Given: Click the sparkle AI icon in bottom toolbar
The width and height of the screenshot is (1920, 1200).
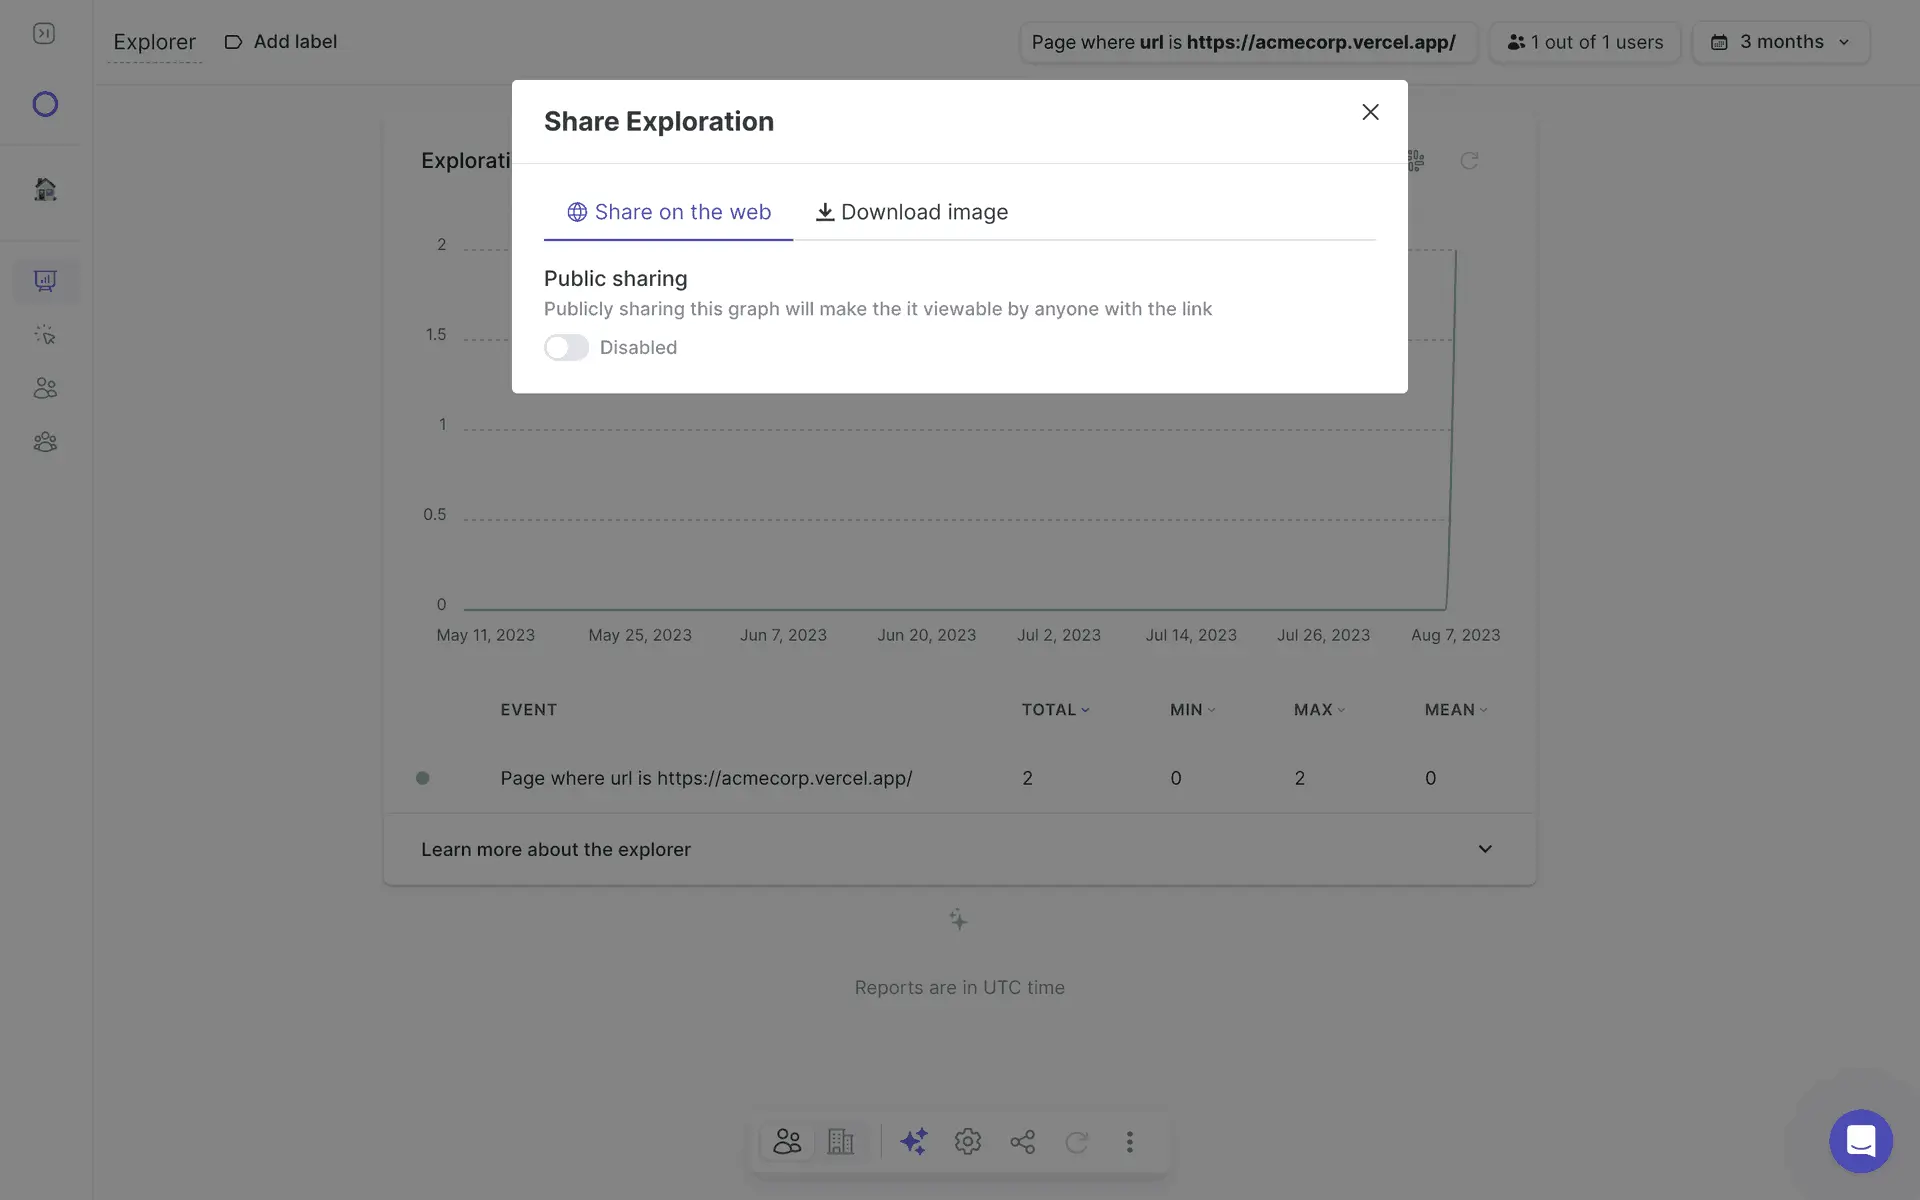Looking at the screenshot, I should pos(913,1141).
